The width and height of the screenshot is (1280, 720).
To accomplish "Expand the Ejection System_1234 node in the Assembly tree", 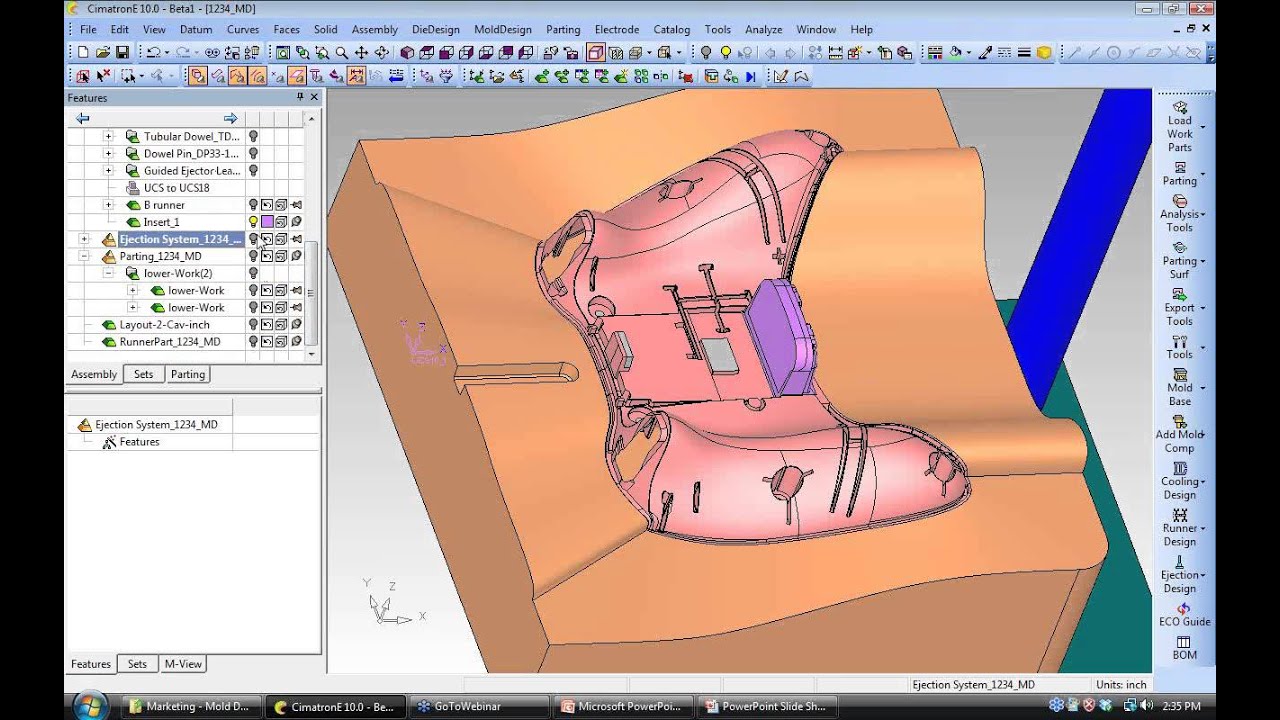I will (84, 239).
